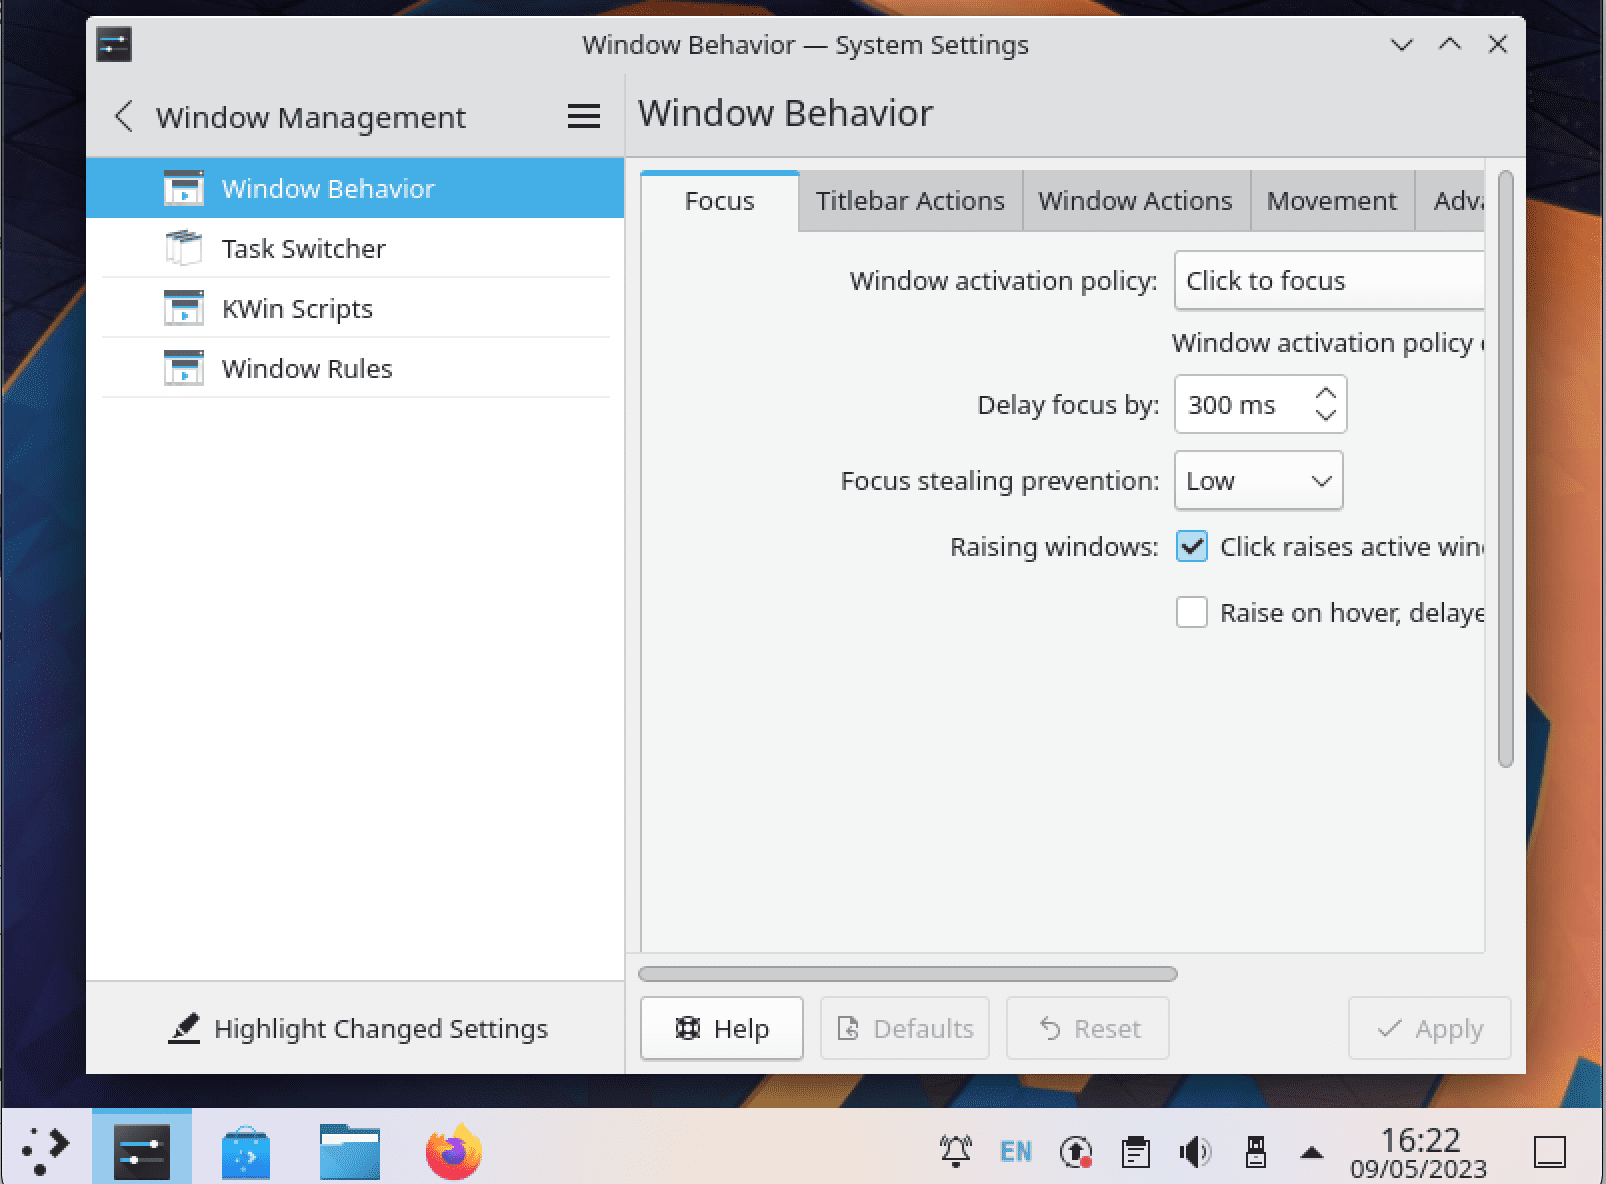Screen dimensions: 1606x1184
Task: Click the Defaults button
Action: tap(905, 1028)
